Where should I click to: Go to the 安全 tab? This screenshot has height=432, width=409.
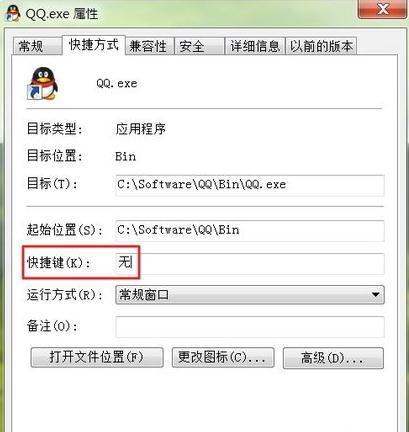[x=199, y=46]
